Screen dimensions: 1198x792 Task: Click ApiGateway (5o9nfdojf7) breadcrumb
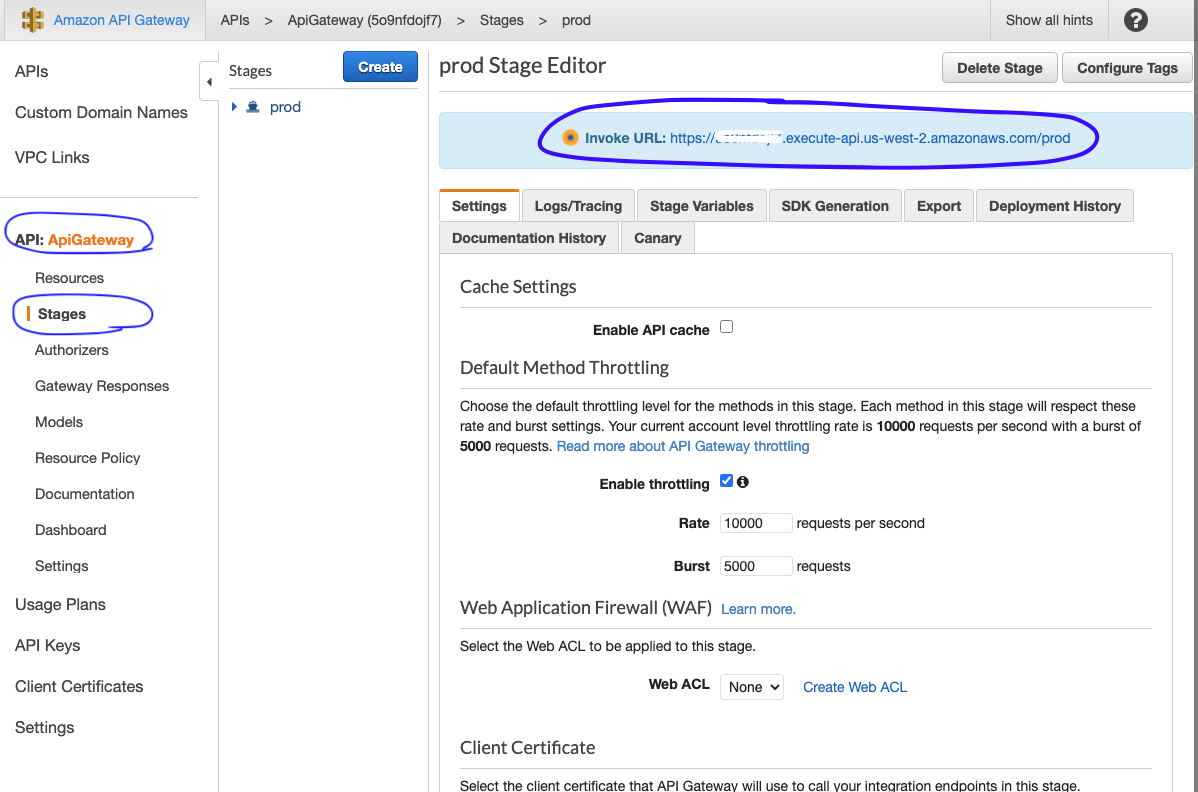tap(364, 21)
